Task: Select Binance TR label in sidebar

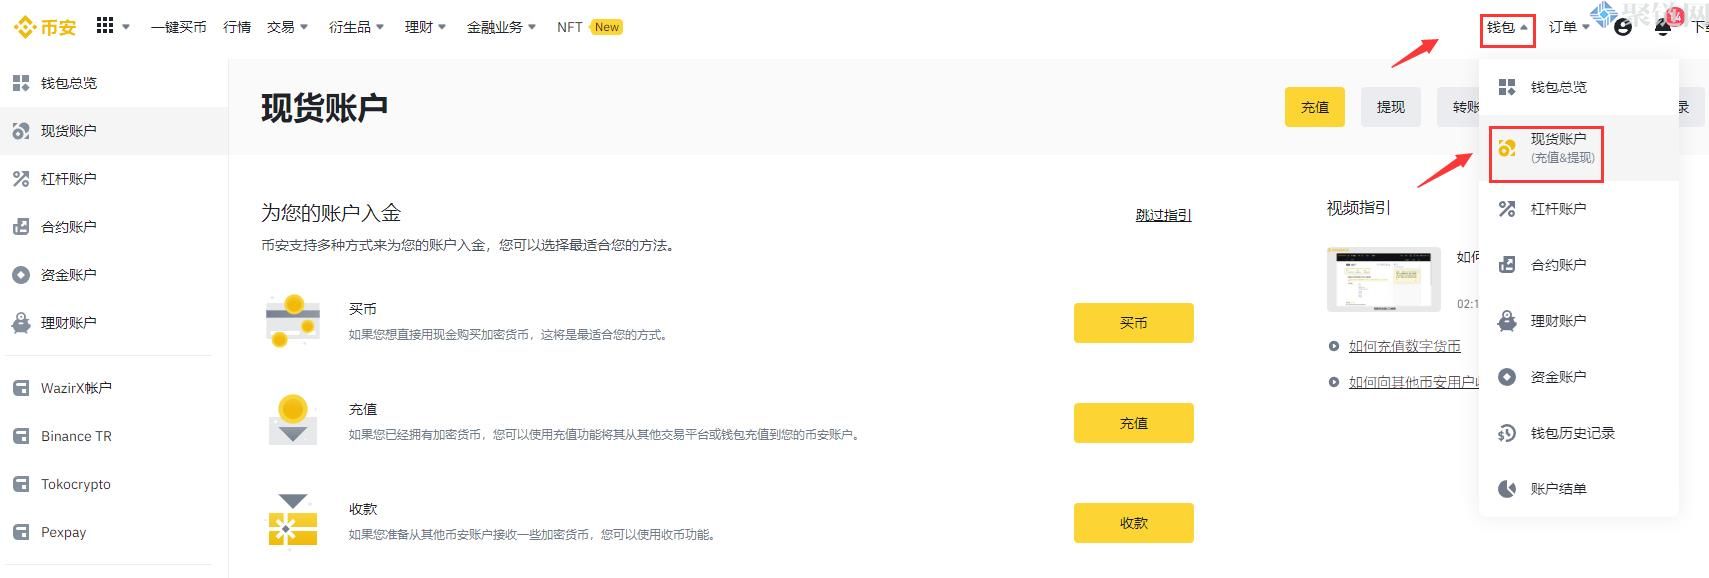Action: [76, 436]
